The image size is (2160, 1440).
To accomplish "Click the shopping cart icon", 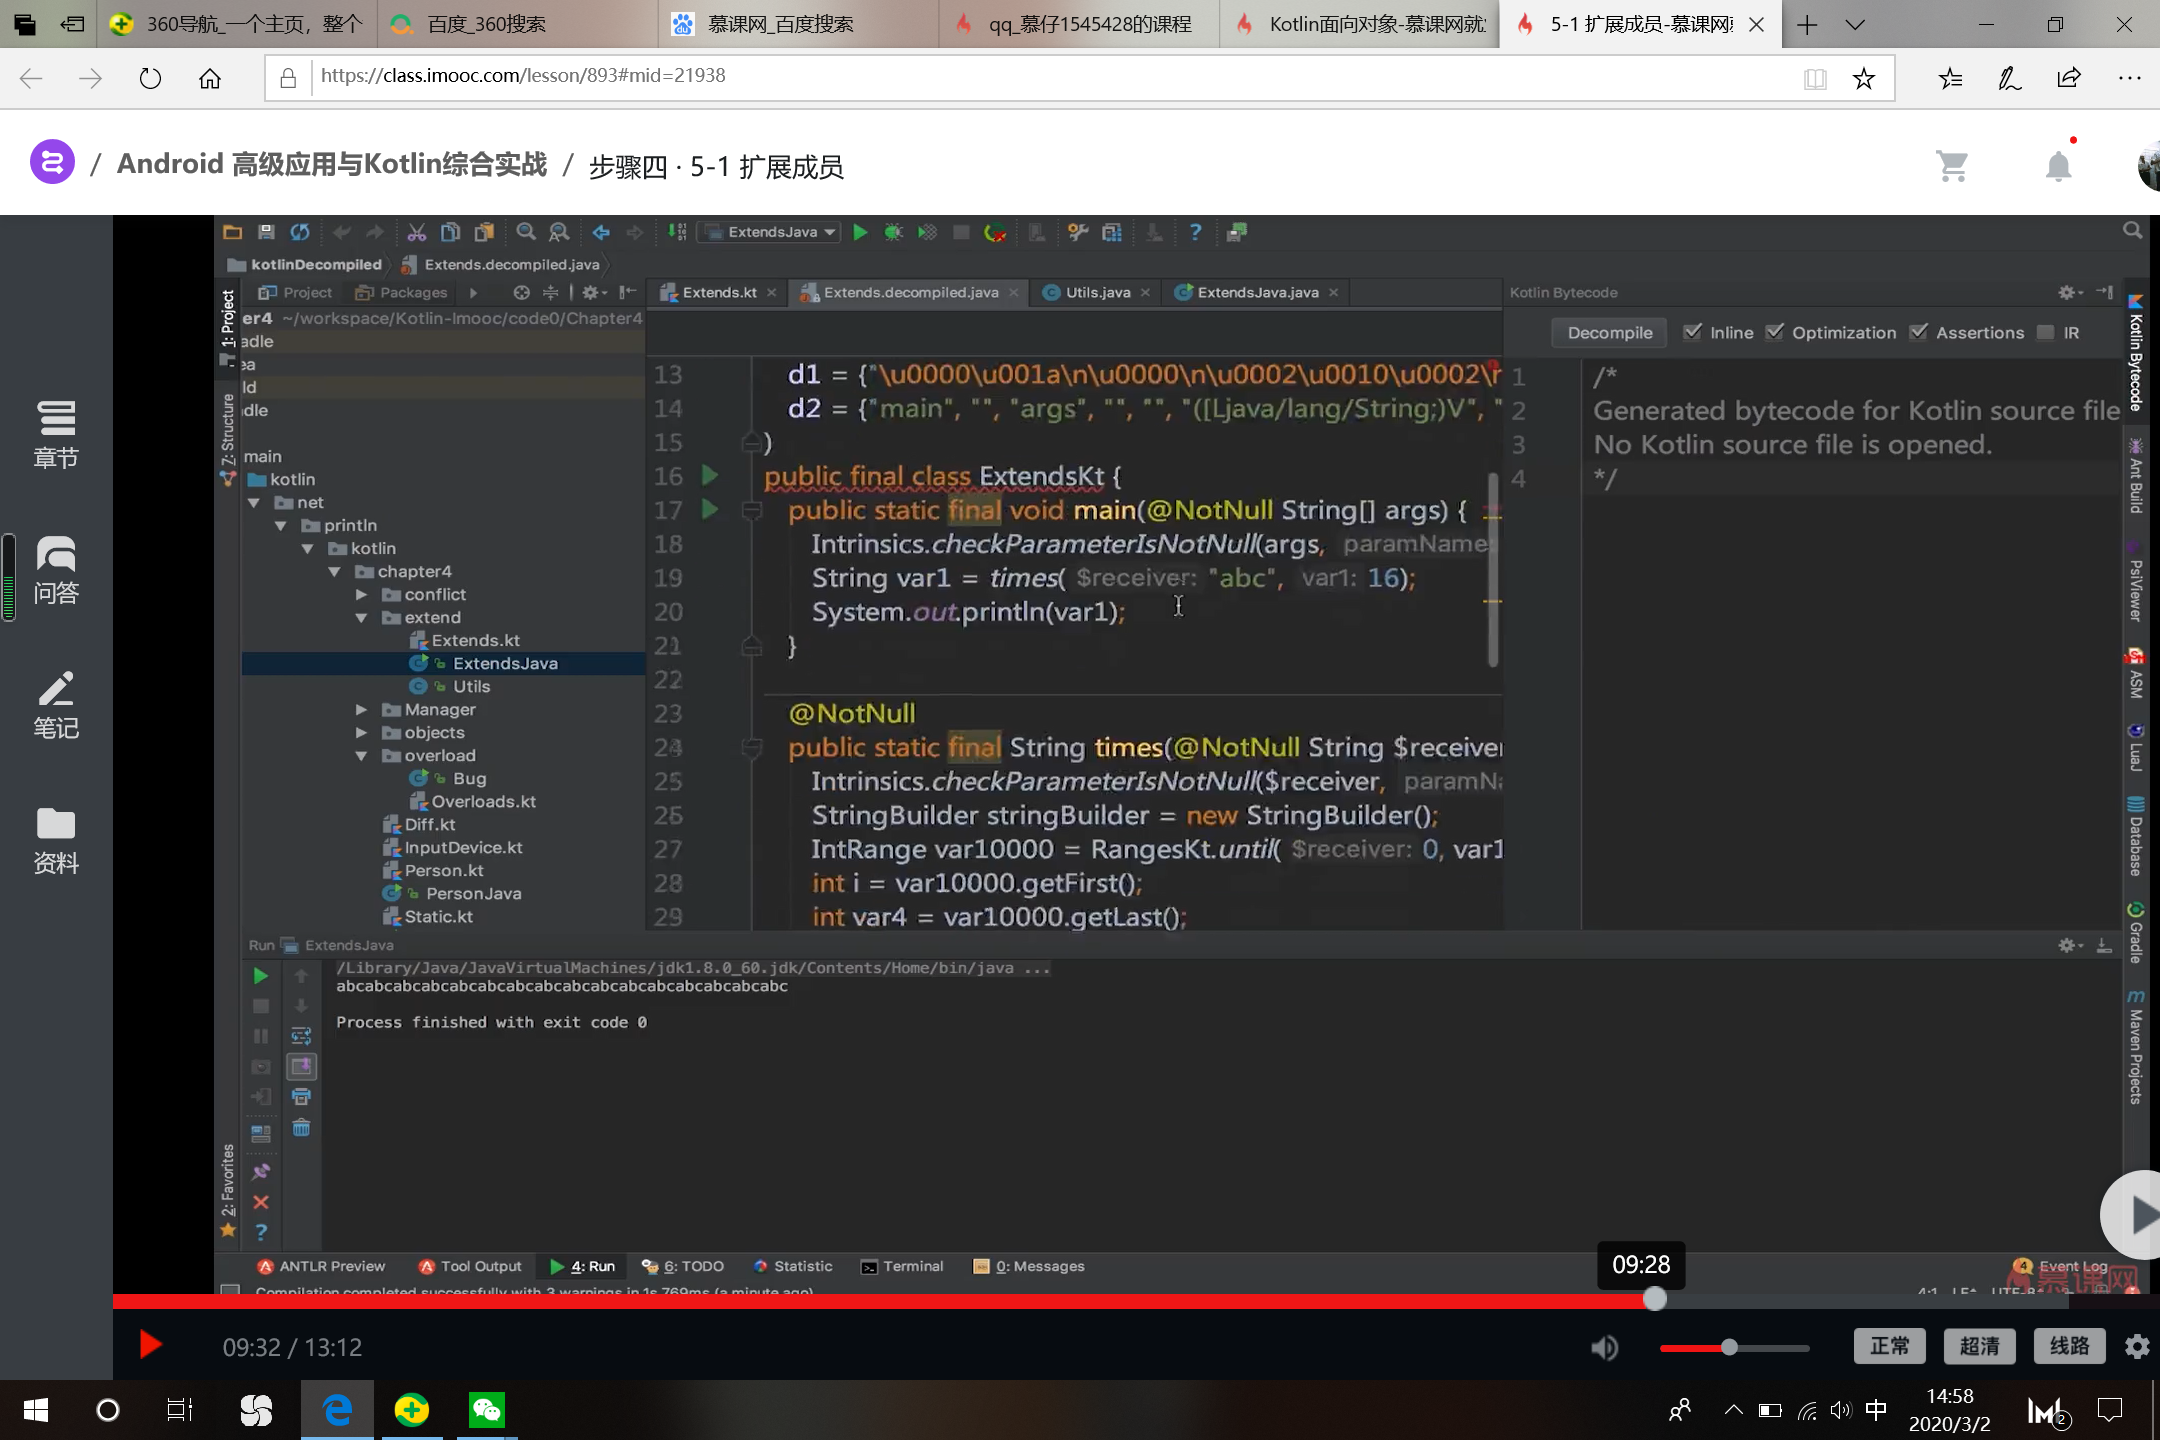I will coord(1952,165).
